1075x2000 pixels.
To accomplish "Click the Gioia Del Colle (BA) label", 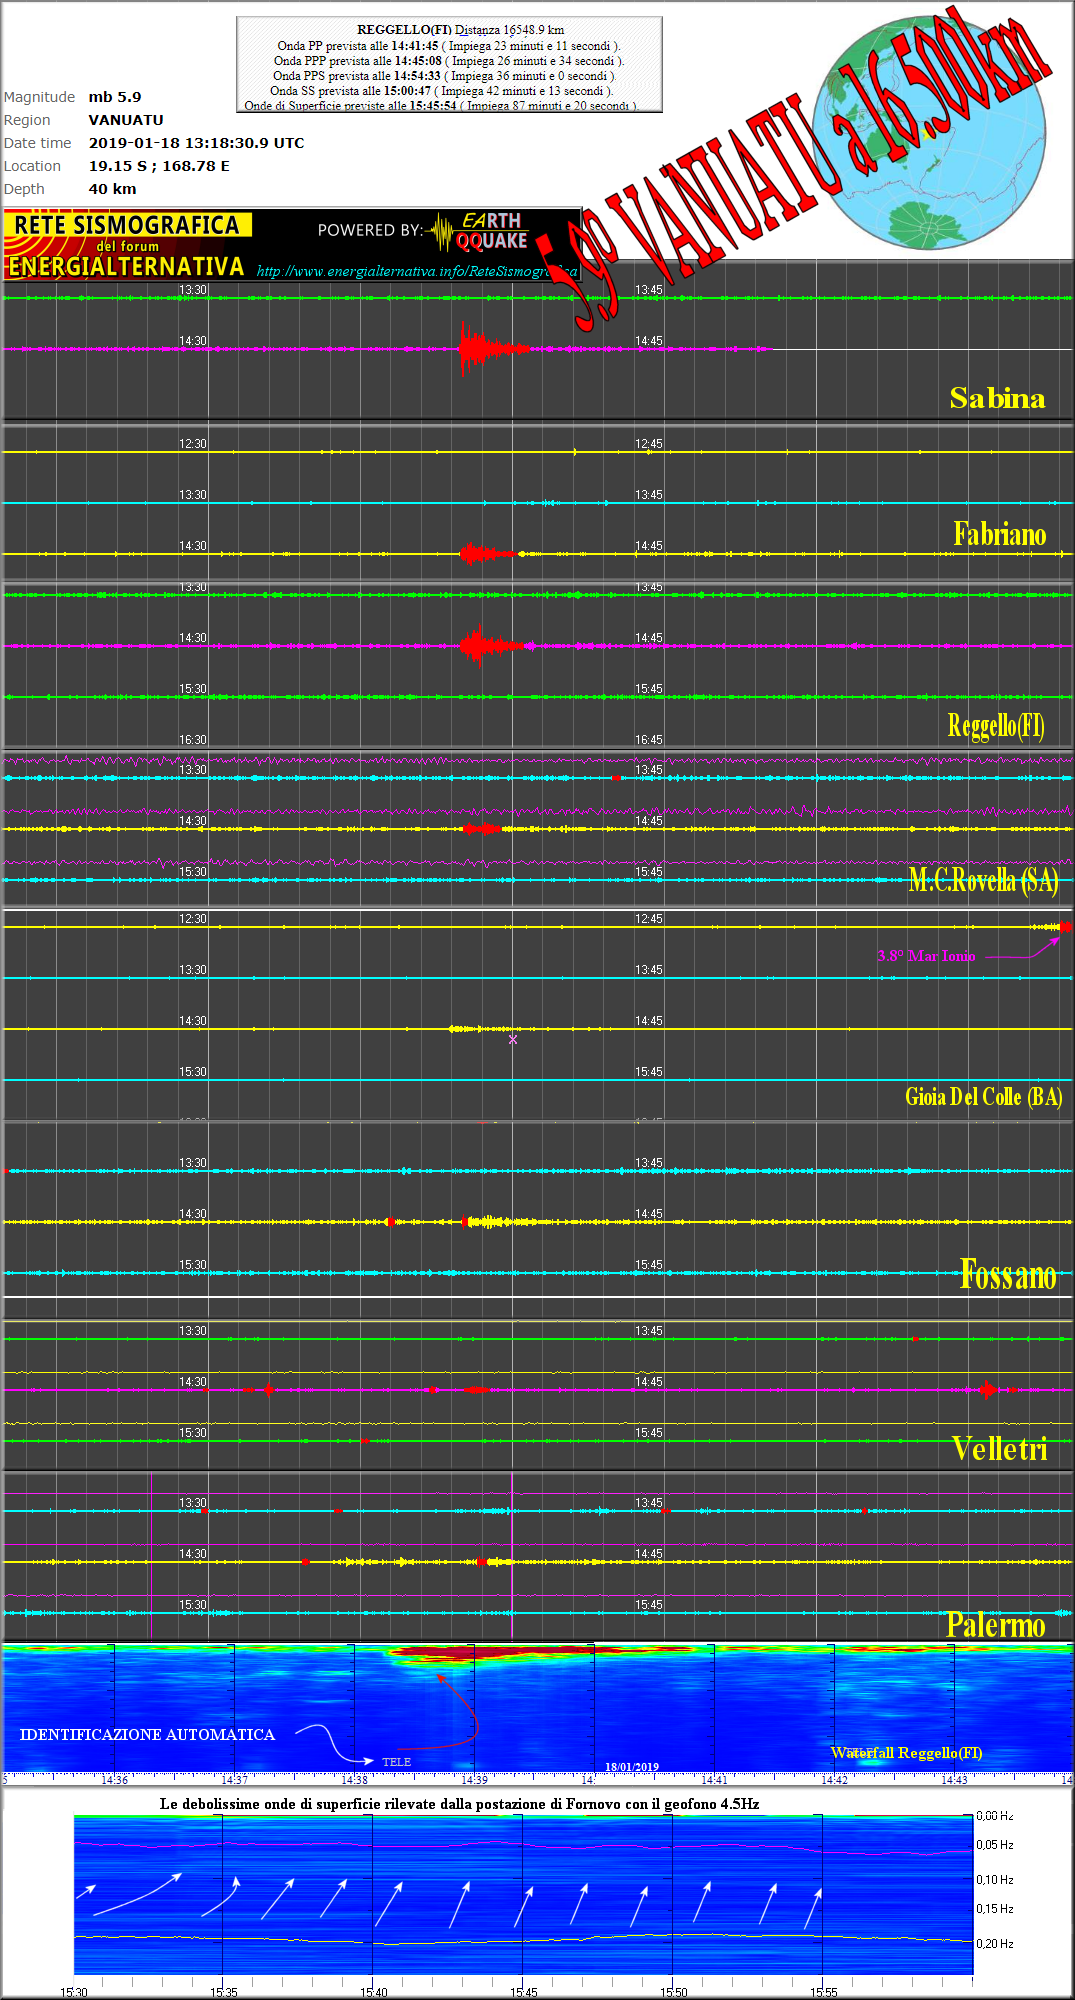I will (x=983, y=1097).
